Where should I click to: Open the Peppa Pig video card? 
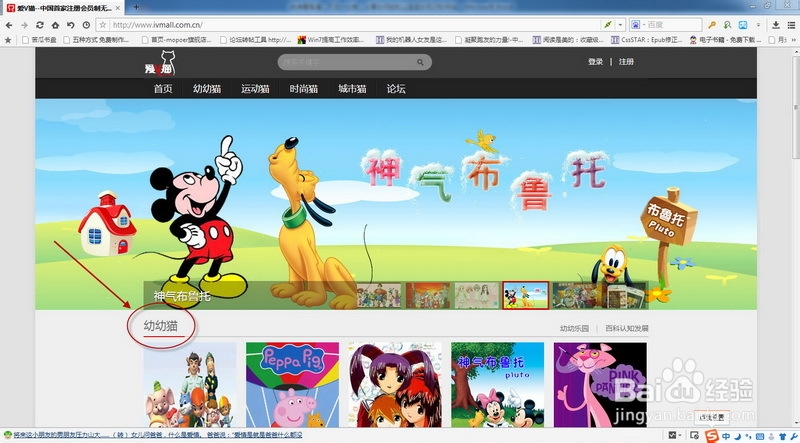click(x=292, y=384)
